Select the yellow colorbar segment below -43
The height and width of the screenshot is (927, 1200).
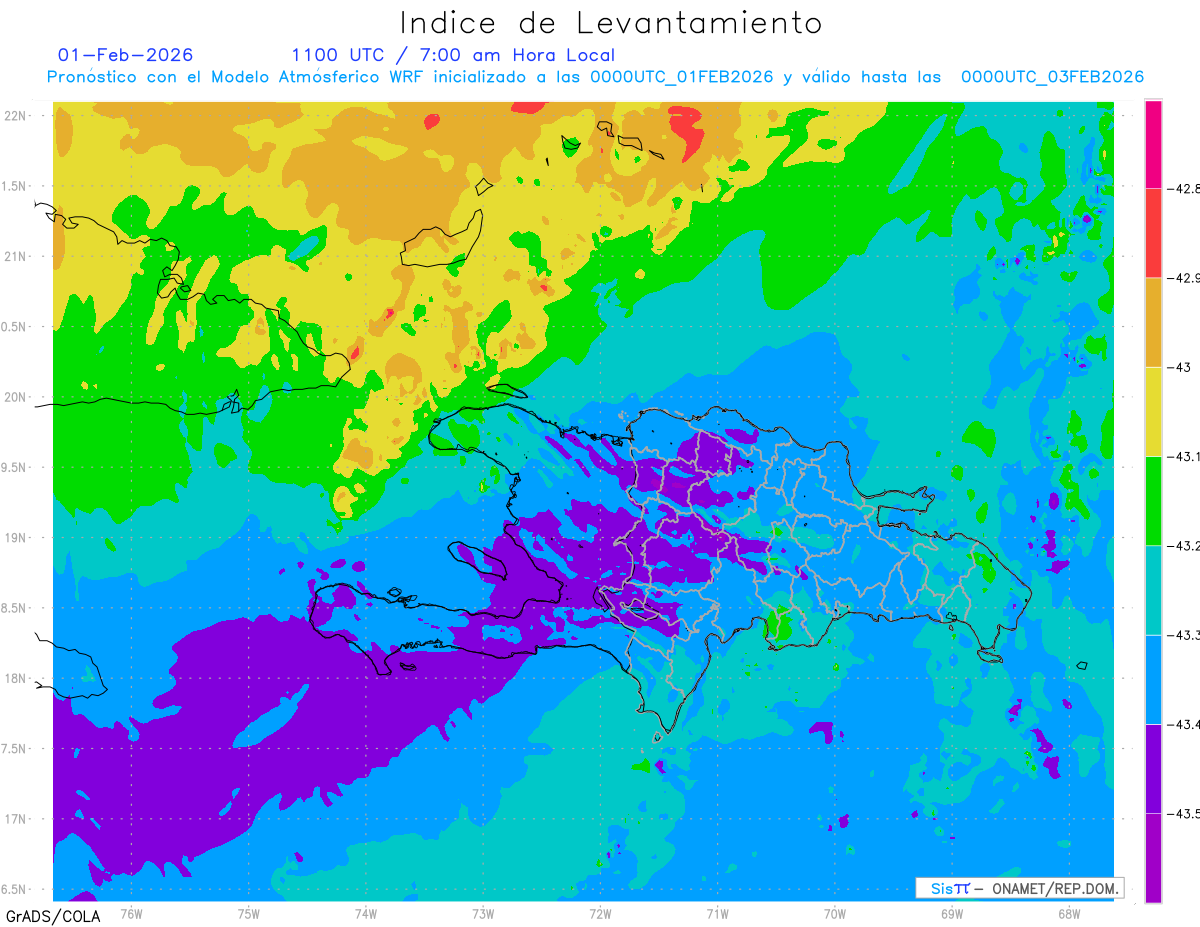[x=1153, y=411]
